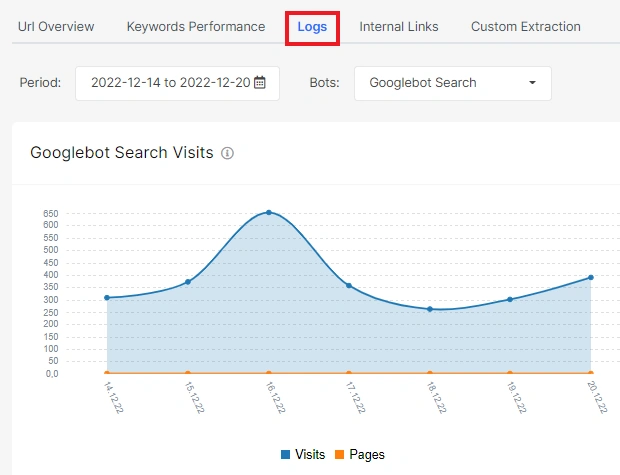Screen dimensions: 620x475
Task: Select the 14.12.22 visits data point
Action: [107, 297]
